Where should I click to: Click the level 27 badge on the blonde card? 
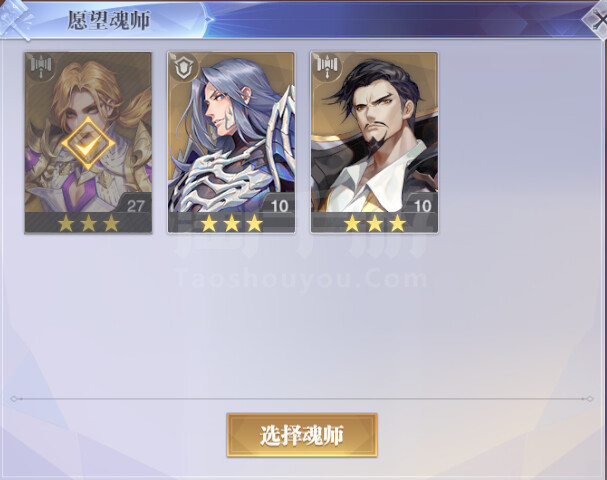click(135, 206)
